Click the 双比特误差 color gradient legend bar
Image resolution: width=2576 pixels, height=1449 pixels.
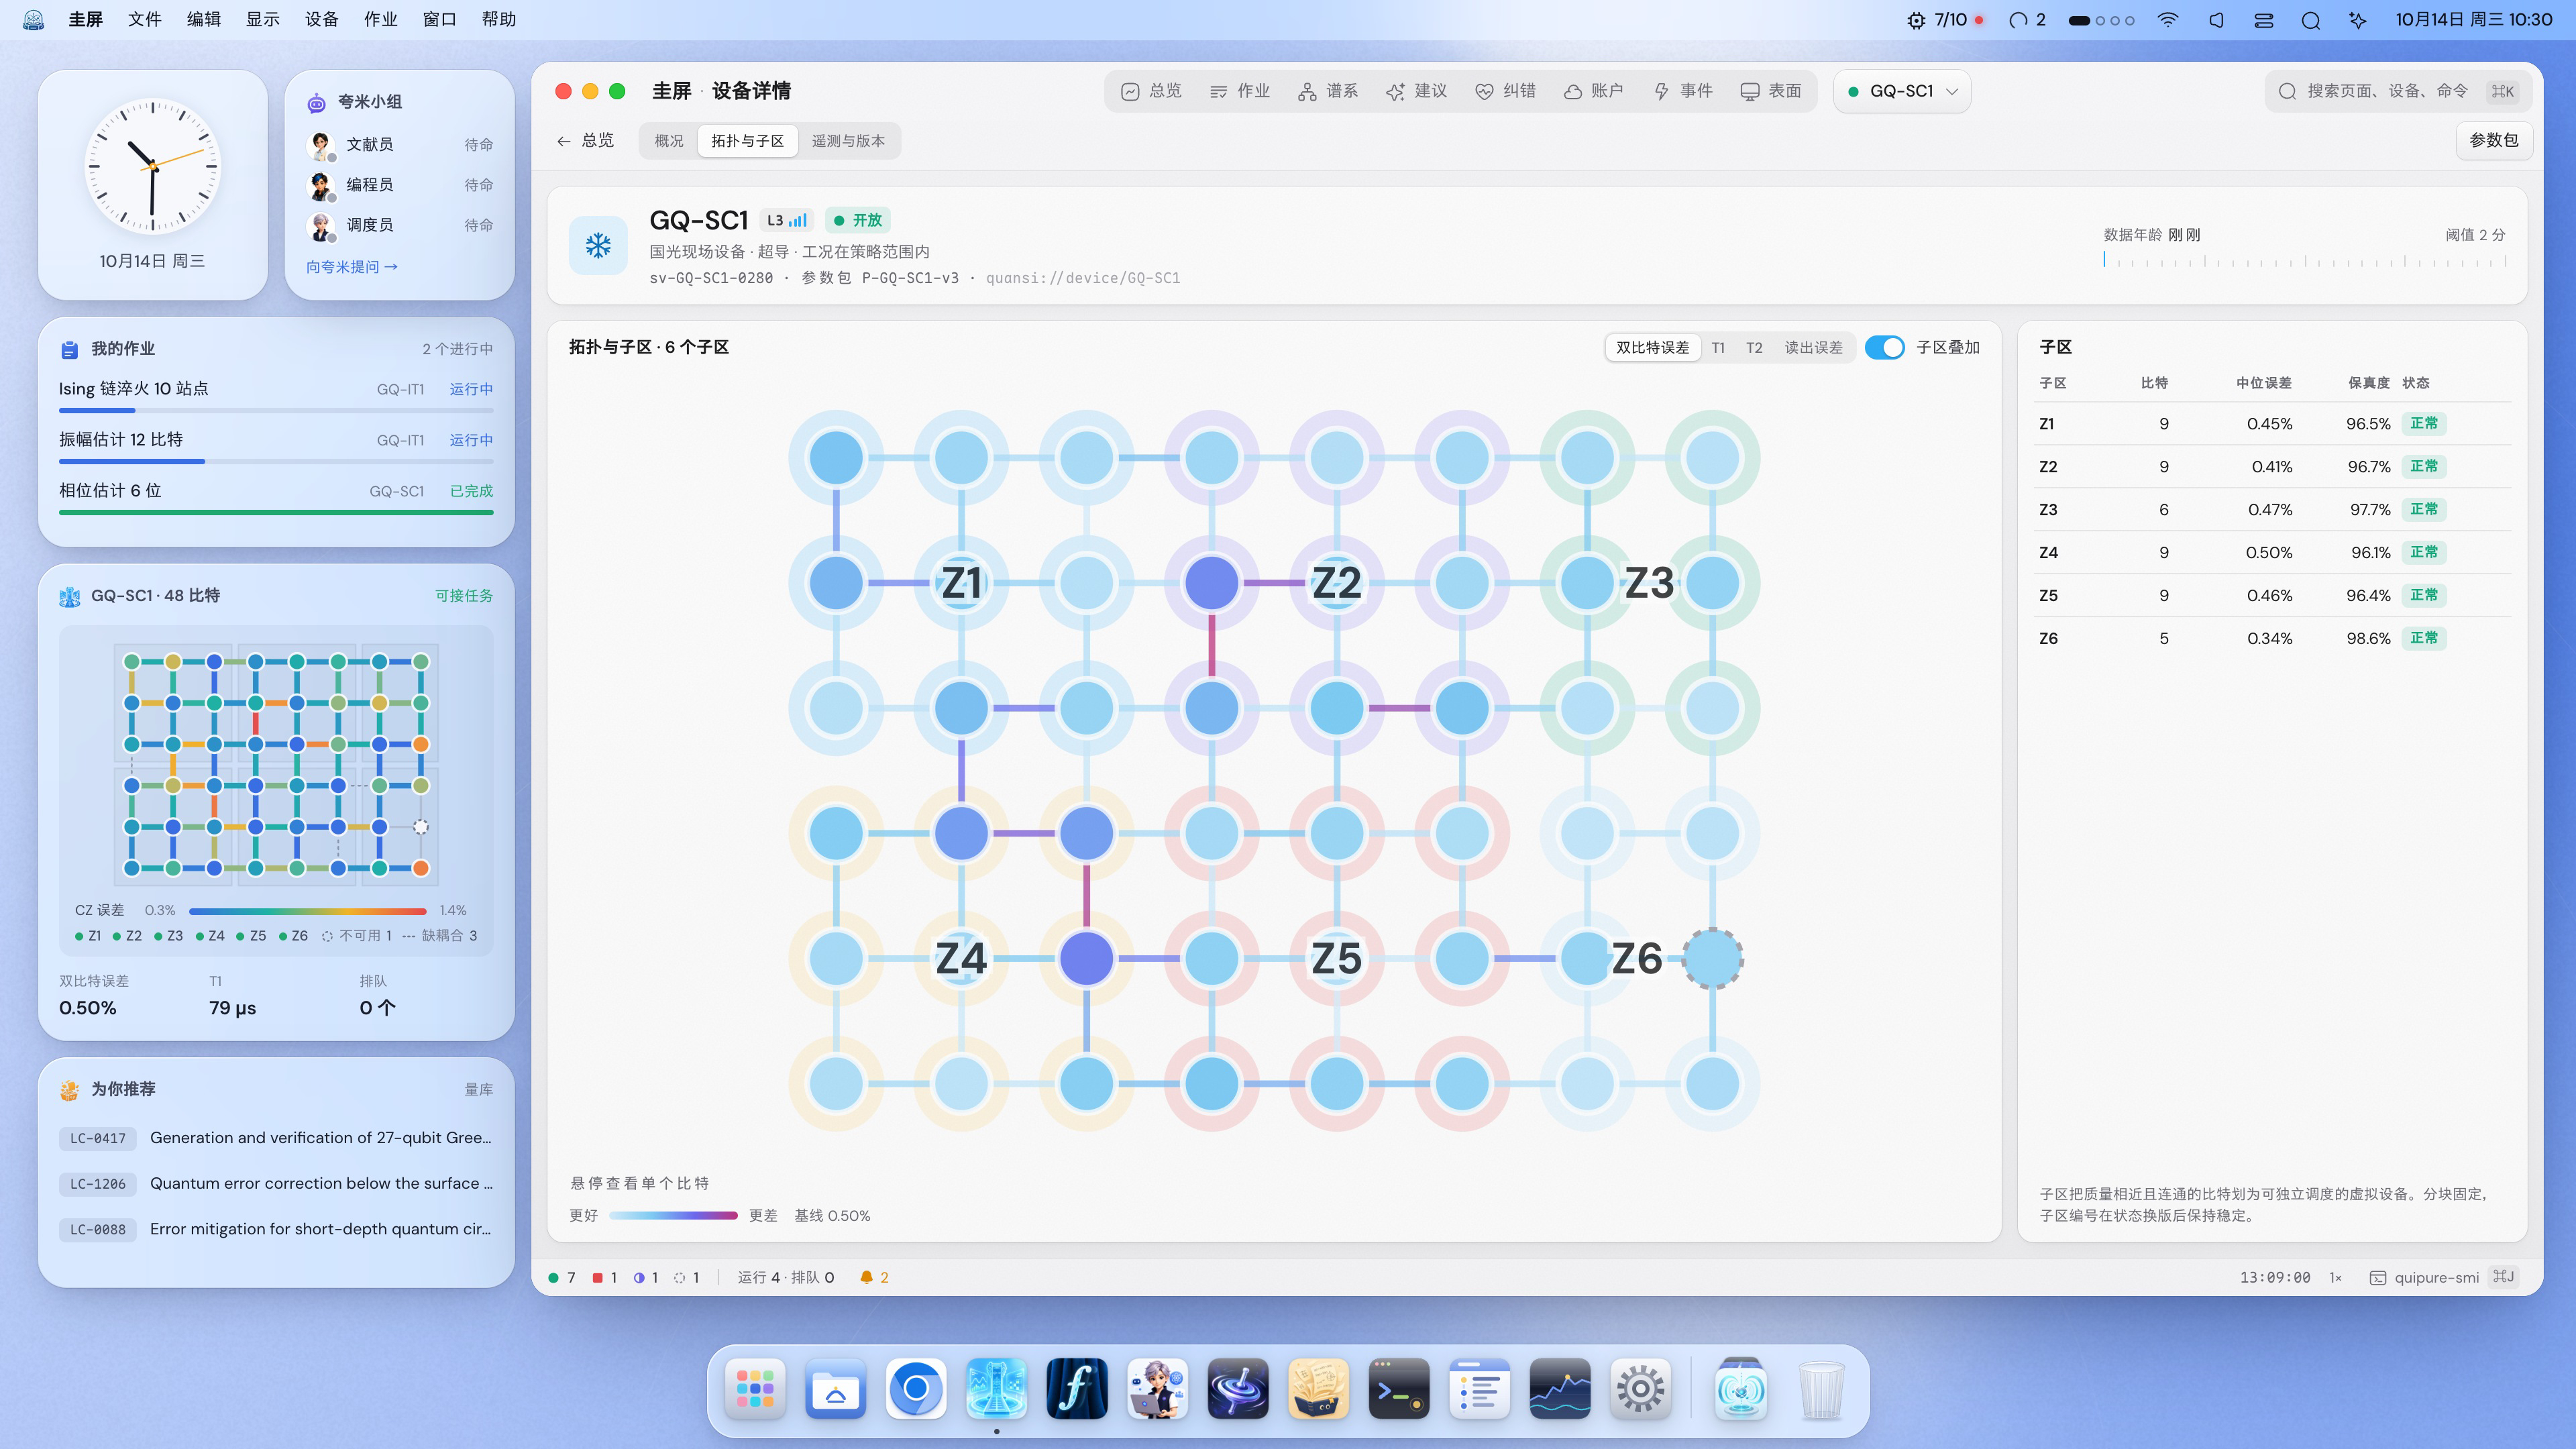673,1216
